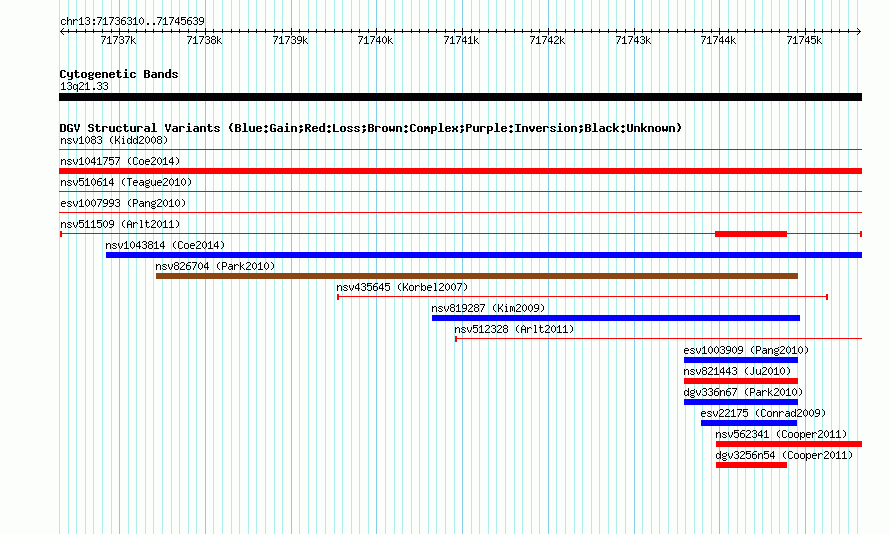Click the blue nsv1043814 gain bar
Screen dimensions: 890x534
pyautogui.click(x=484, y=255)
